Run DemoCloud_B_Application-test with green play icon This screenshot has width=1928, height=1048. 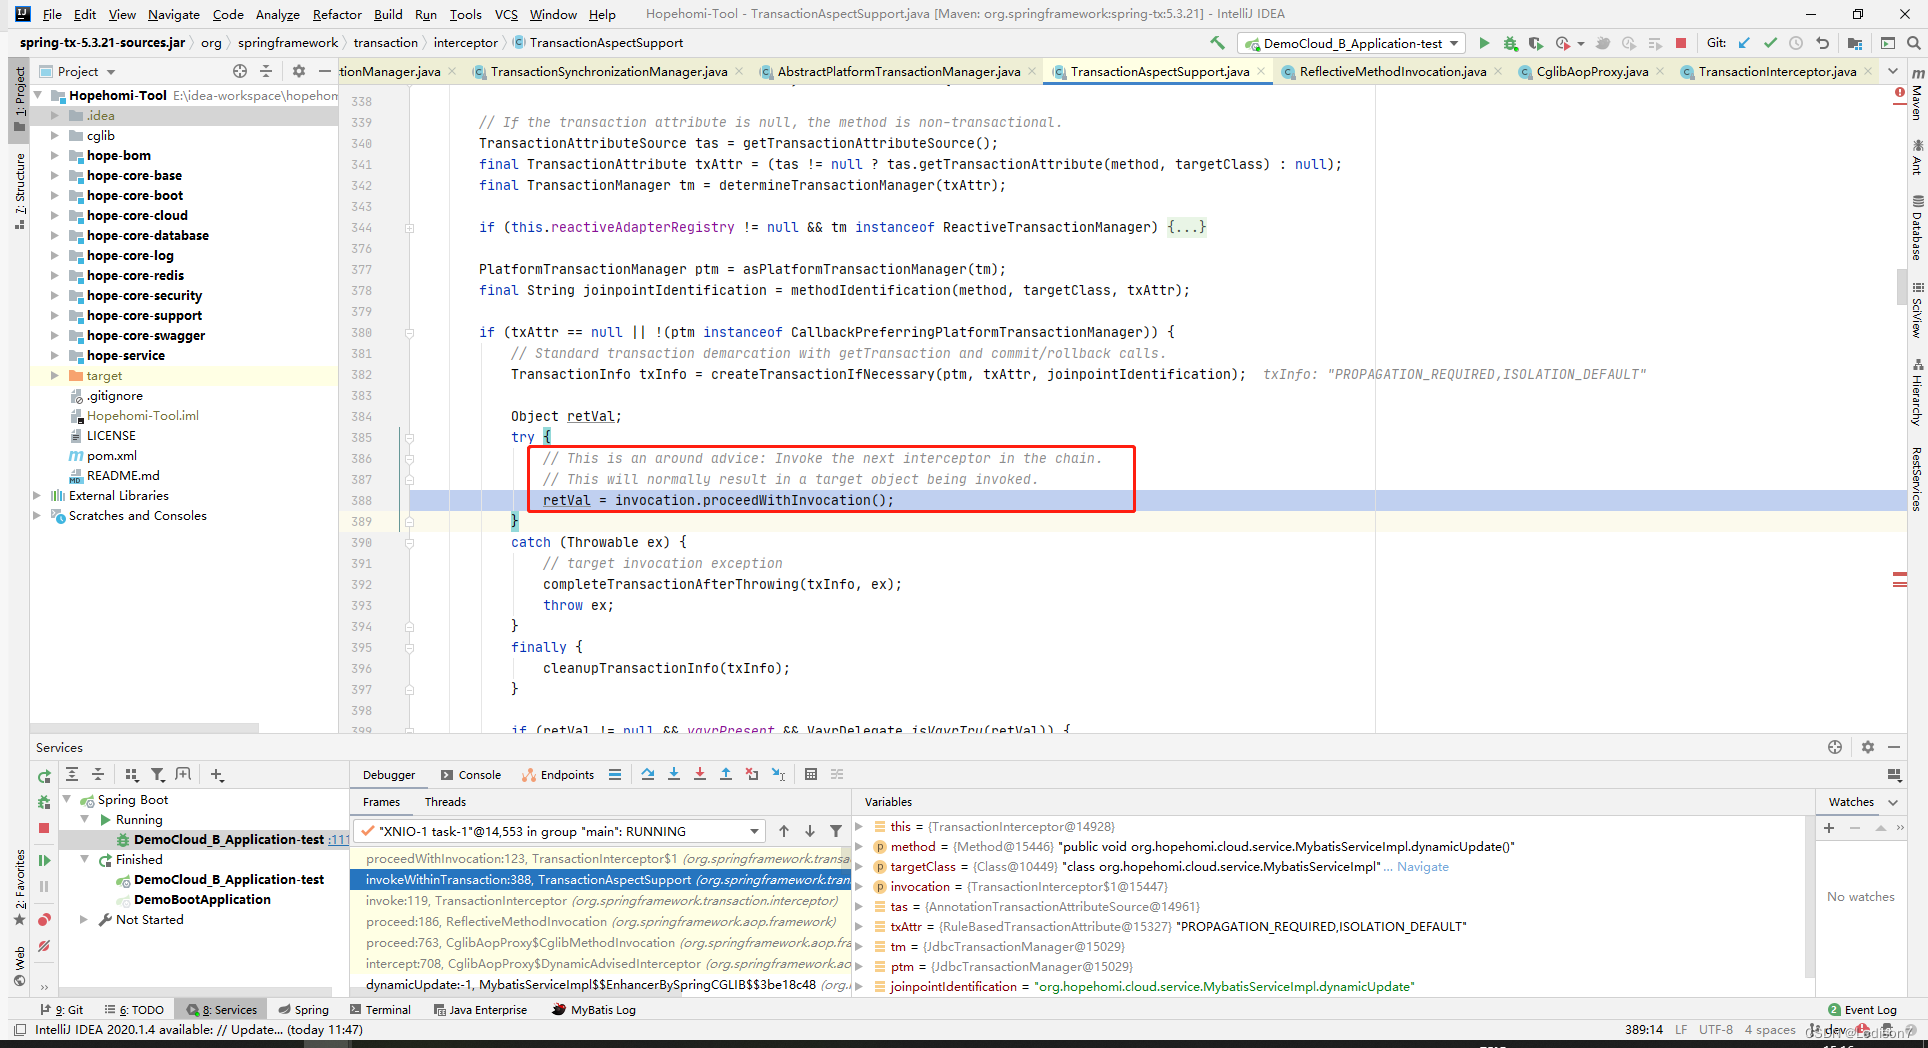(1484, 43)
